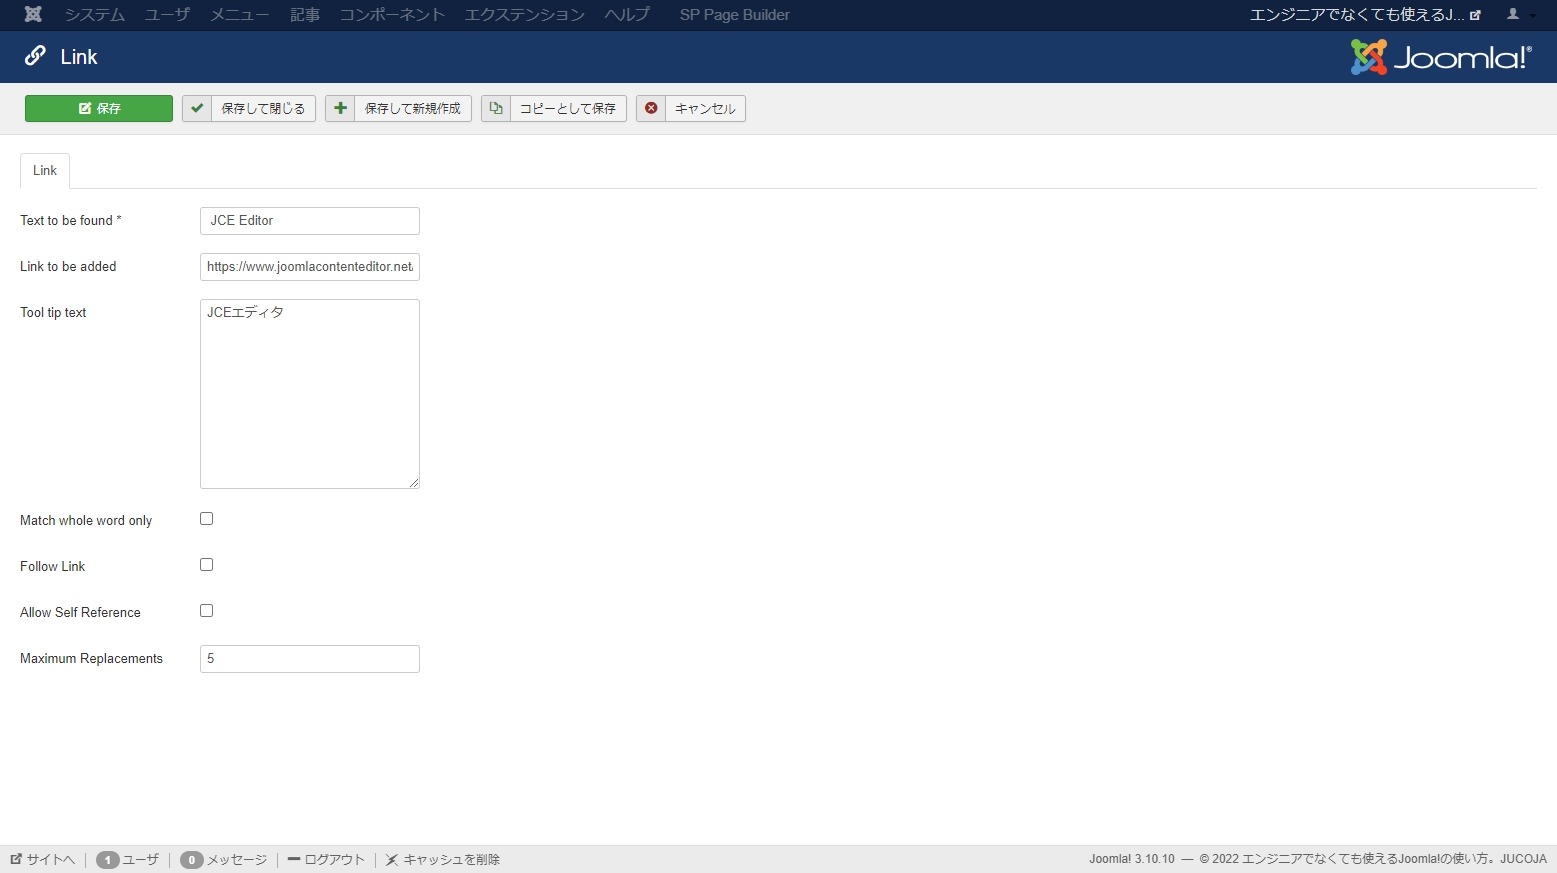Open the システム menu
Image resolution: width=1557 pixels, height=873 pixels.
(x=95, y=15)
